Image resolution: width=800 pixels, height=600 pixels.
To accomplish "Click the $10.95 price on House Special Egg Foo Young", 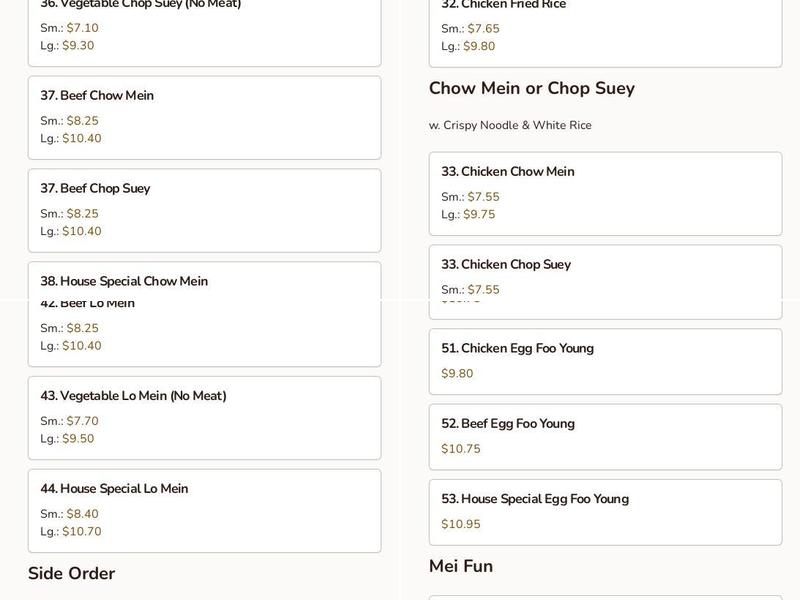I will point(462,521).
